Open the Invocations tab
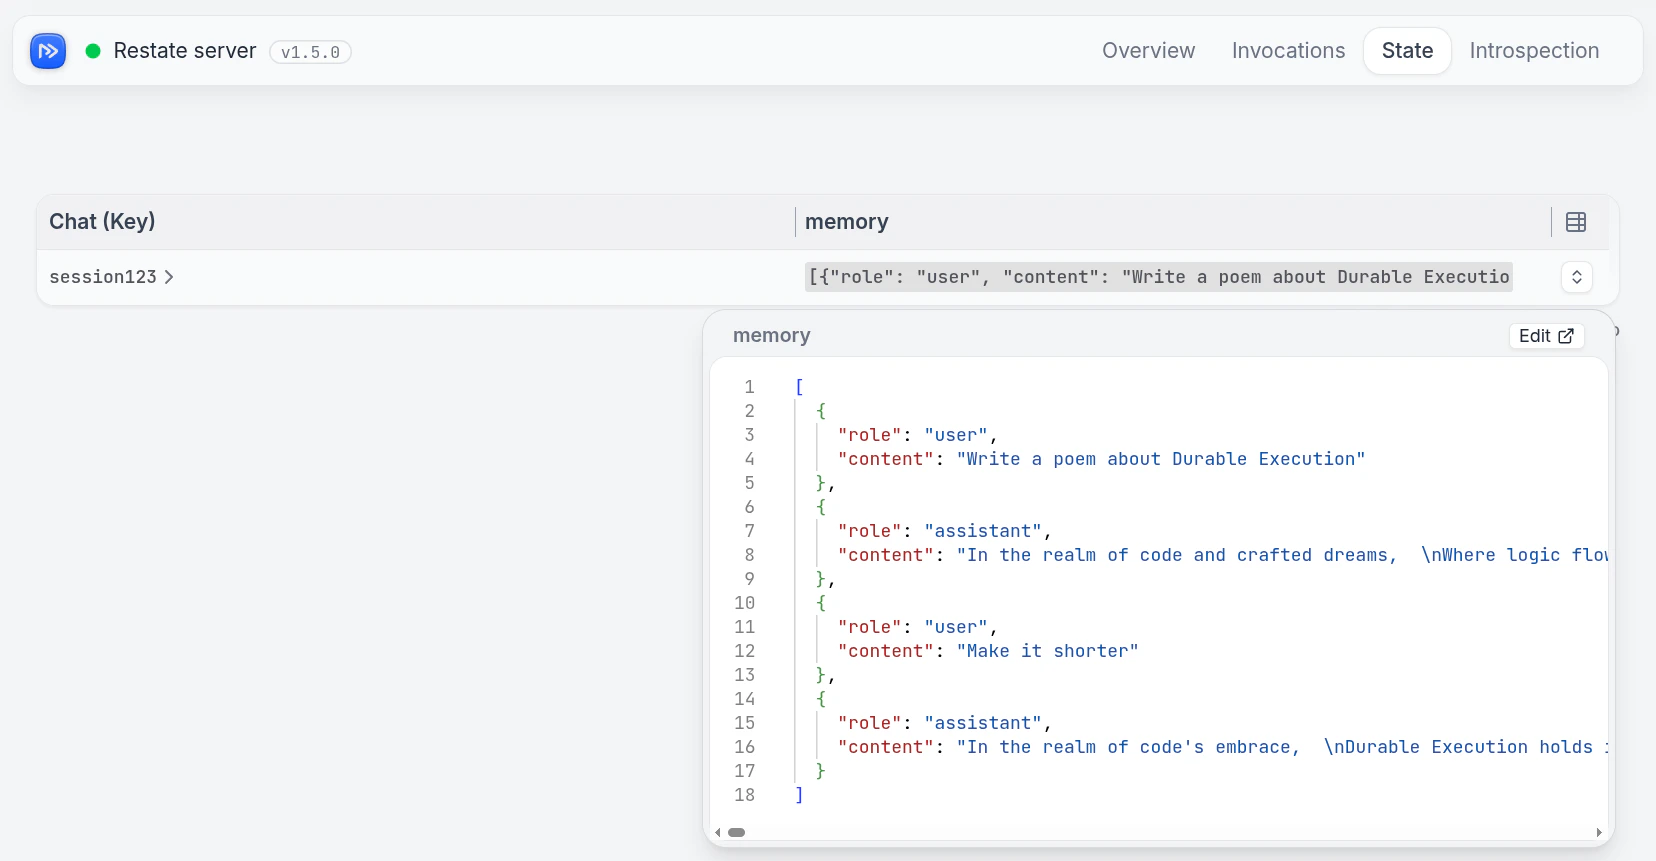Viewport: 1656px width, 861px height. pos(1288,51)
